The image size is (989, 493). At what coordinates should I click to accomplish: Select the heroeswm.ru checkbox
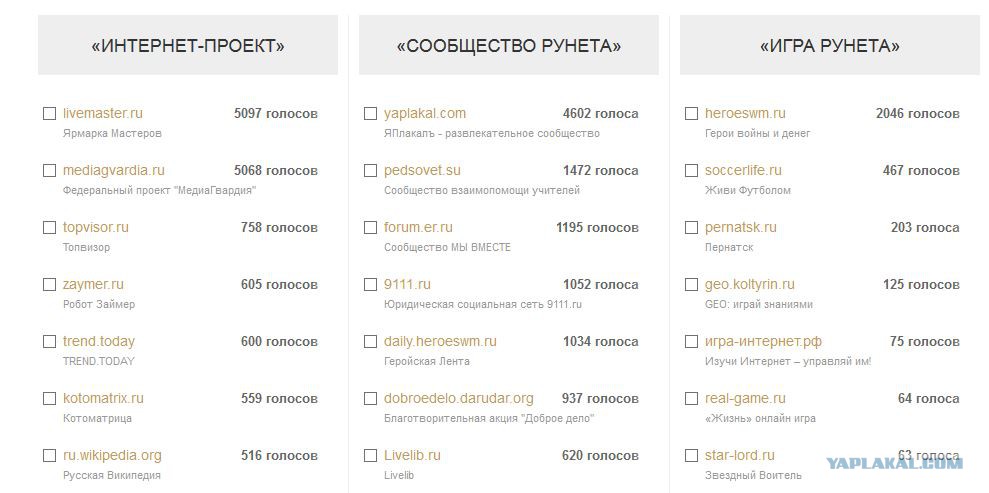tap(691, 113)
